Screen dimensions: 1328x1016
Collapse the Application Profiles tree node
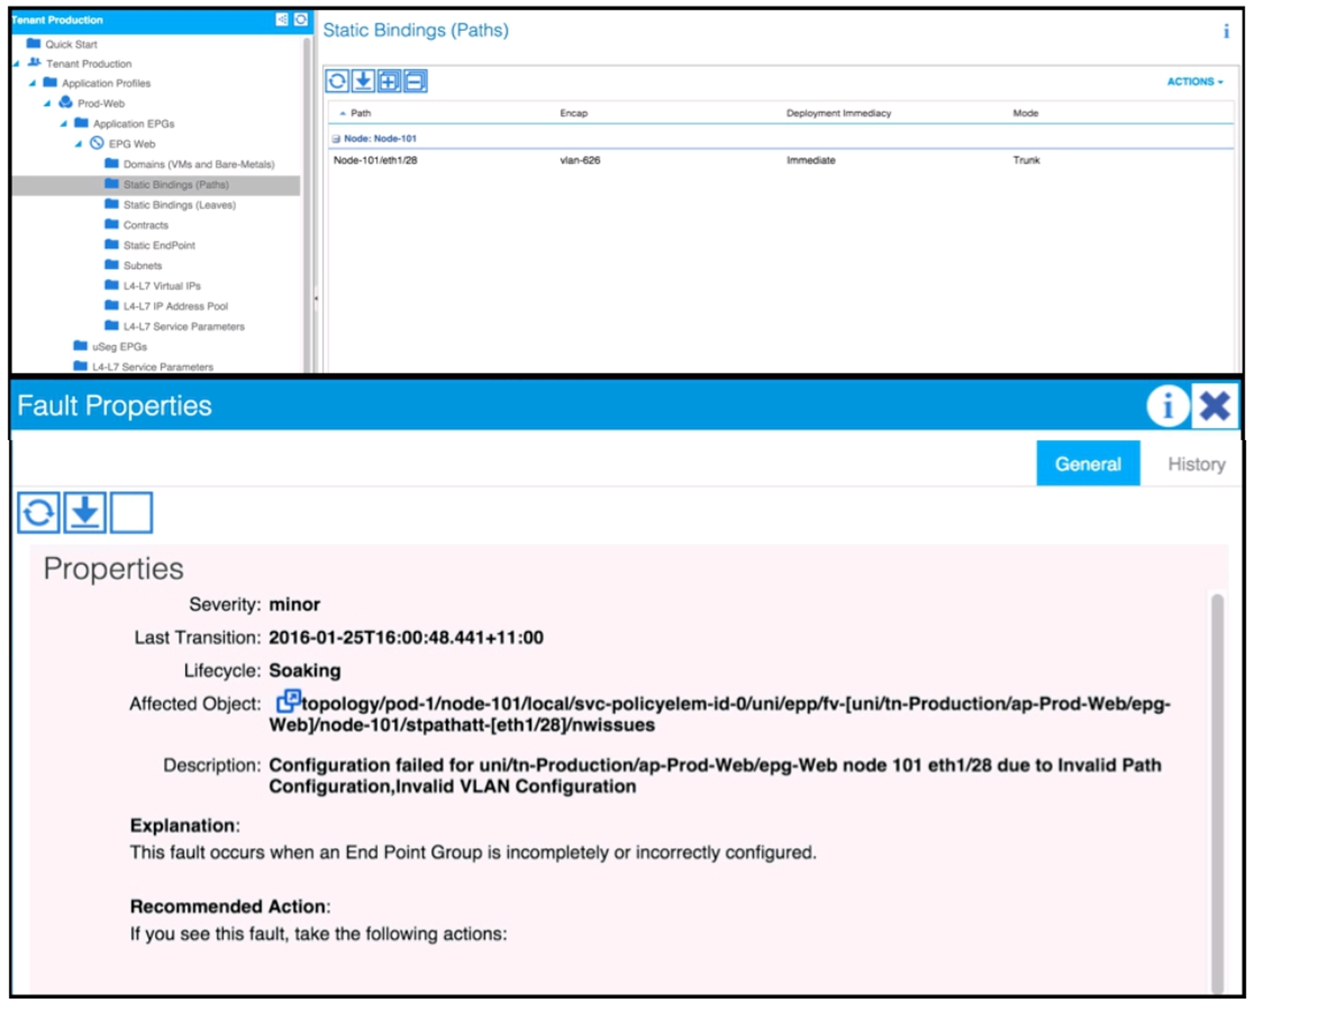(32, 84)
